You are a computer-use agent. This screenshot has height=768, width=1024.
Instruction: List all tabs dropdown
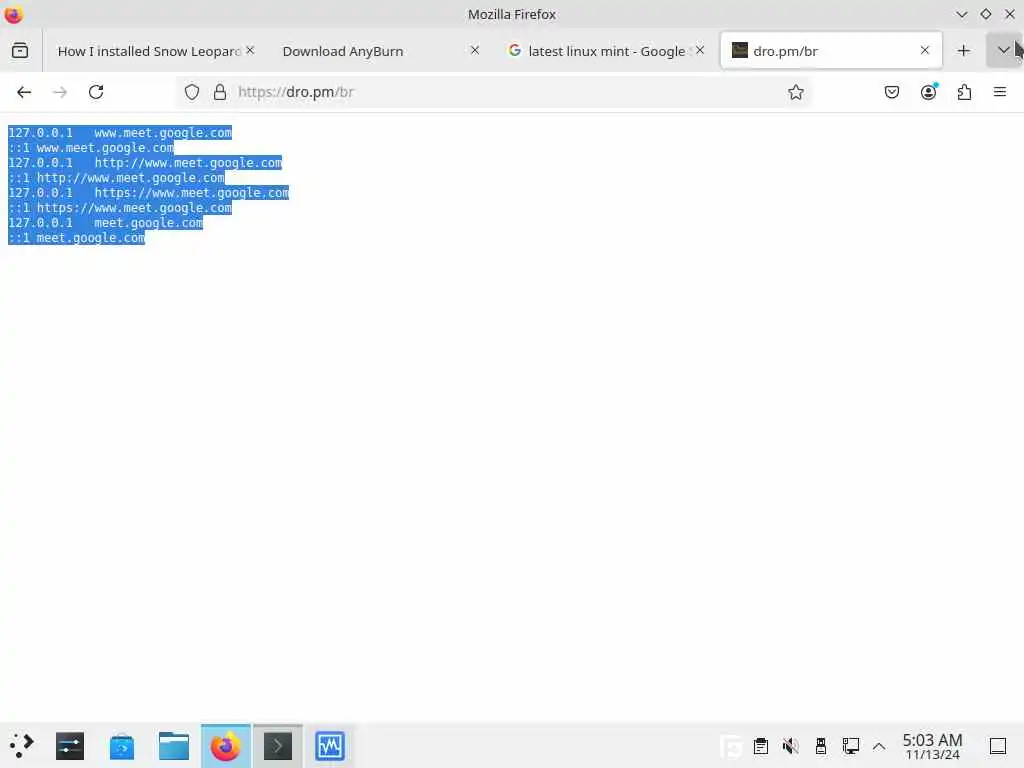tap(1003, 50)
